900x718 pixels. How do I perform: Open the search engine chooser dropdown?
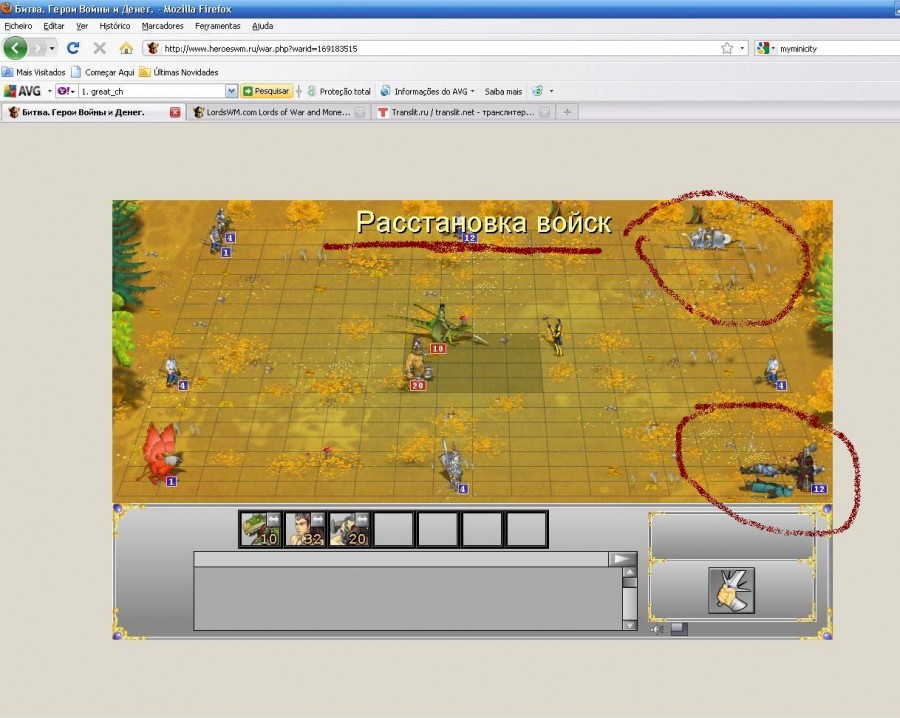tap(773, 48)
